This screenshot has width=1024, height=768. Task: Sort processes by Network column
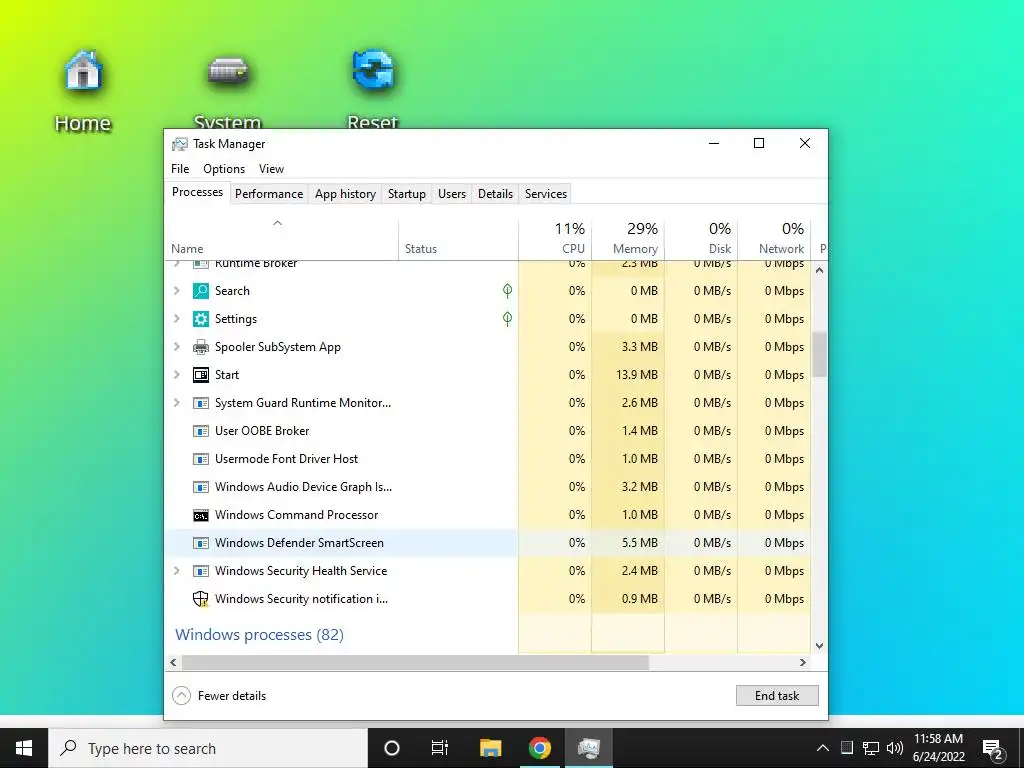775,240
